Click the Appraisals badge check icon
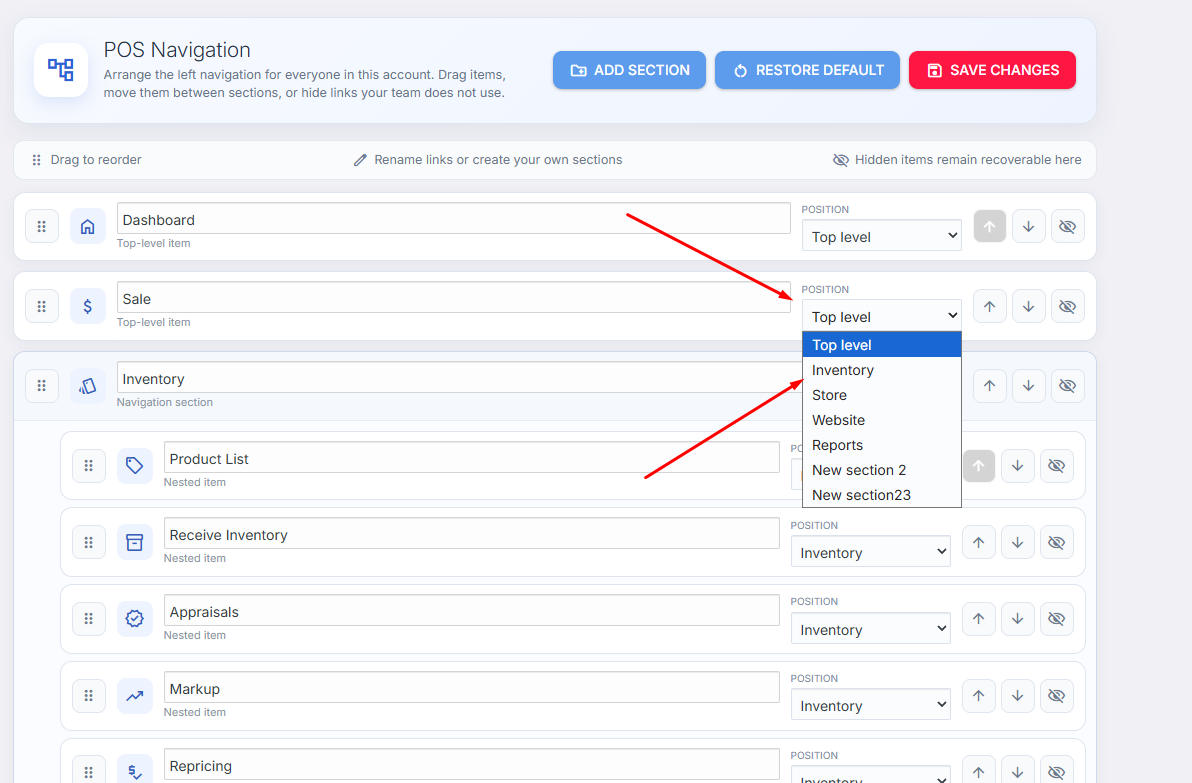This screenshot has height=783, width=1192. pos(135,619)
